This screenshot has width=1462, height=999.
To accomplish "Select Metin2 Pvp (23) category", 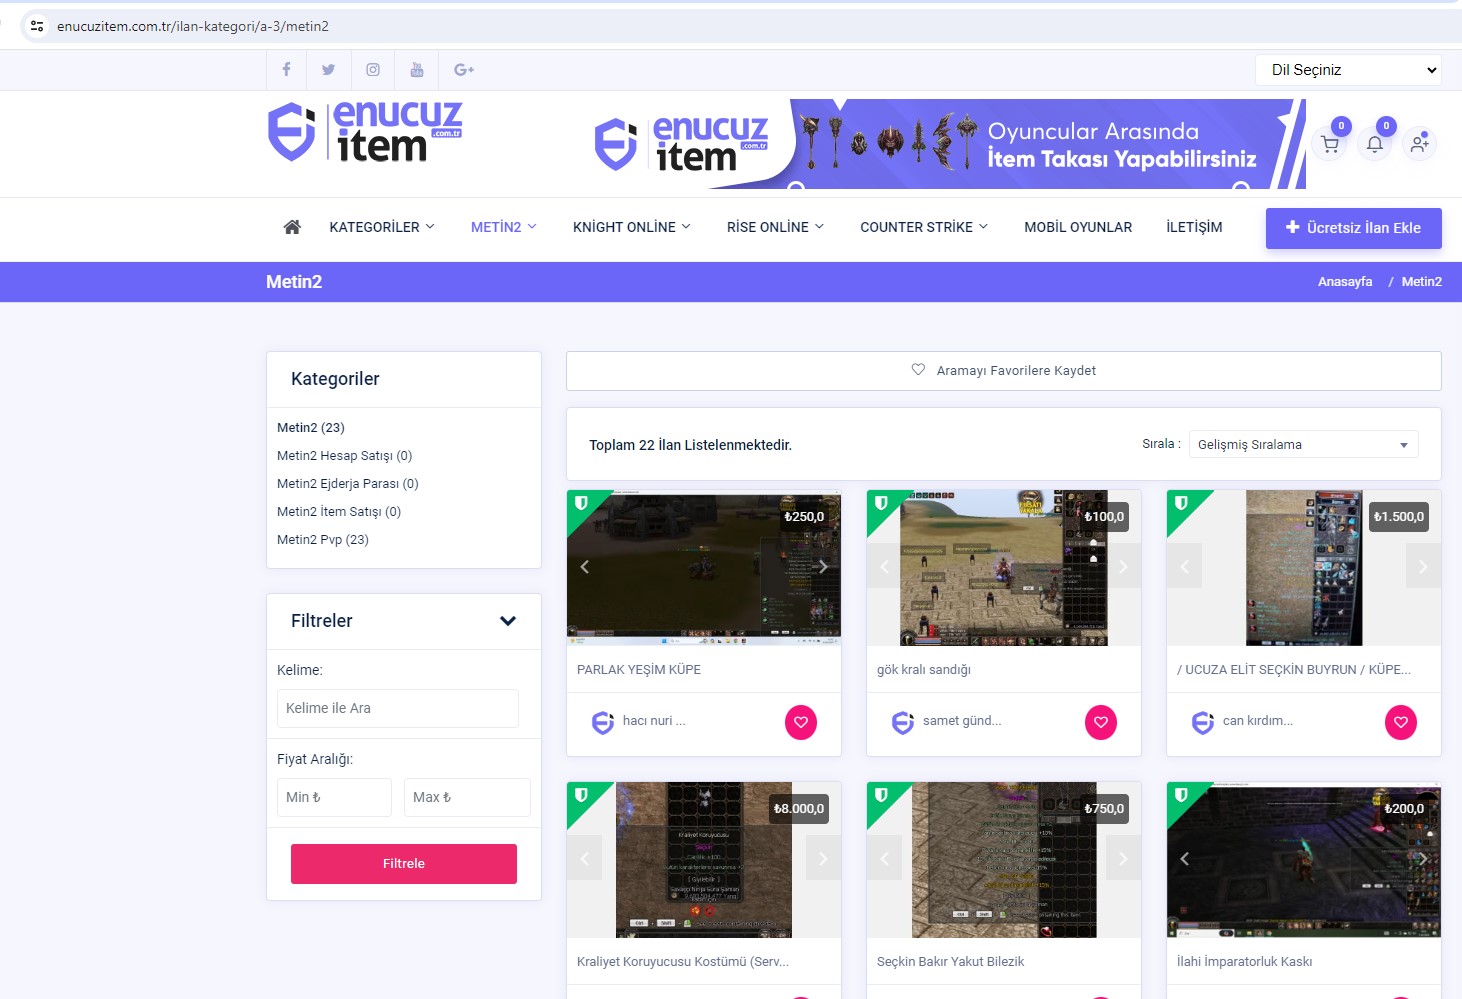I will point(323,539).
